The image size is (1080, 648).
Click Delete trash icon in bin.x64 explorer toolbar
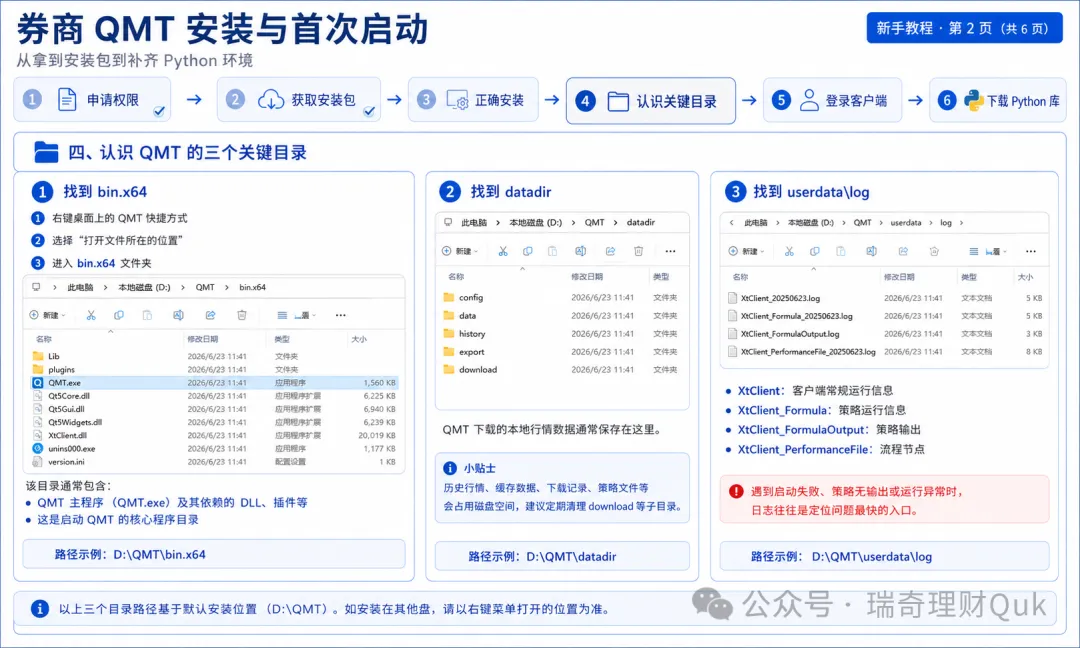tap(242, 315)
